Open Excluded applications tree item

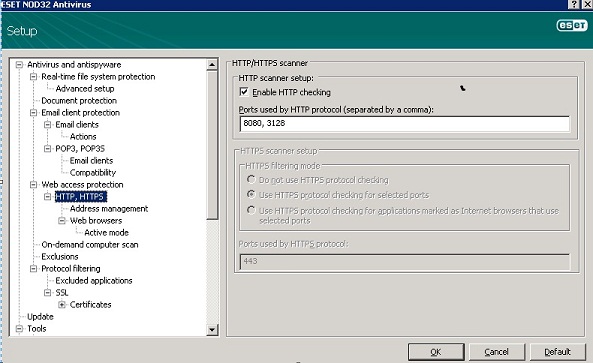[x=94, y=281]
